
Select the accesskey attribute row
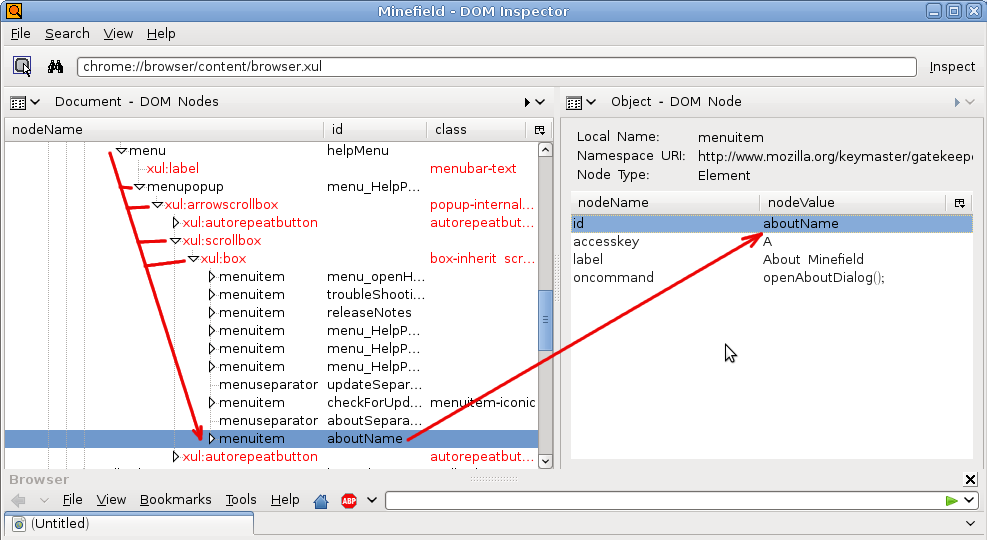pyautogui.click(x=772, y=242)
